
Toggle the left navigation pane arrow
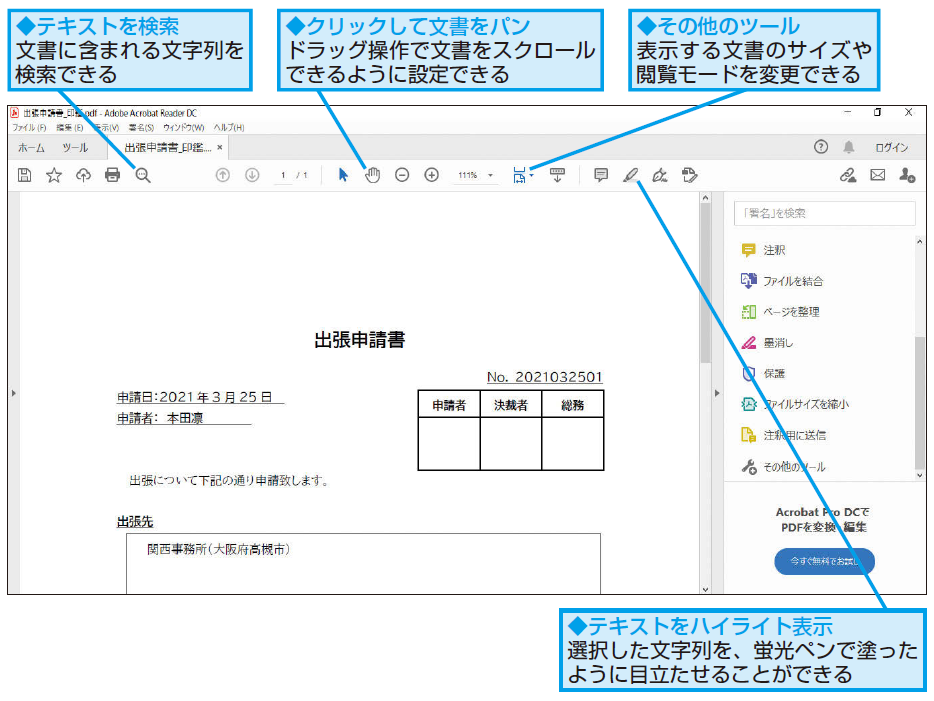pyautogui.click(x=12, y=393)
